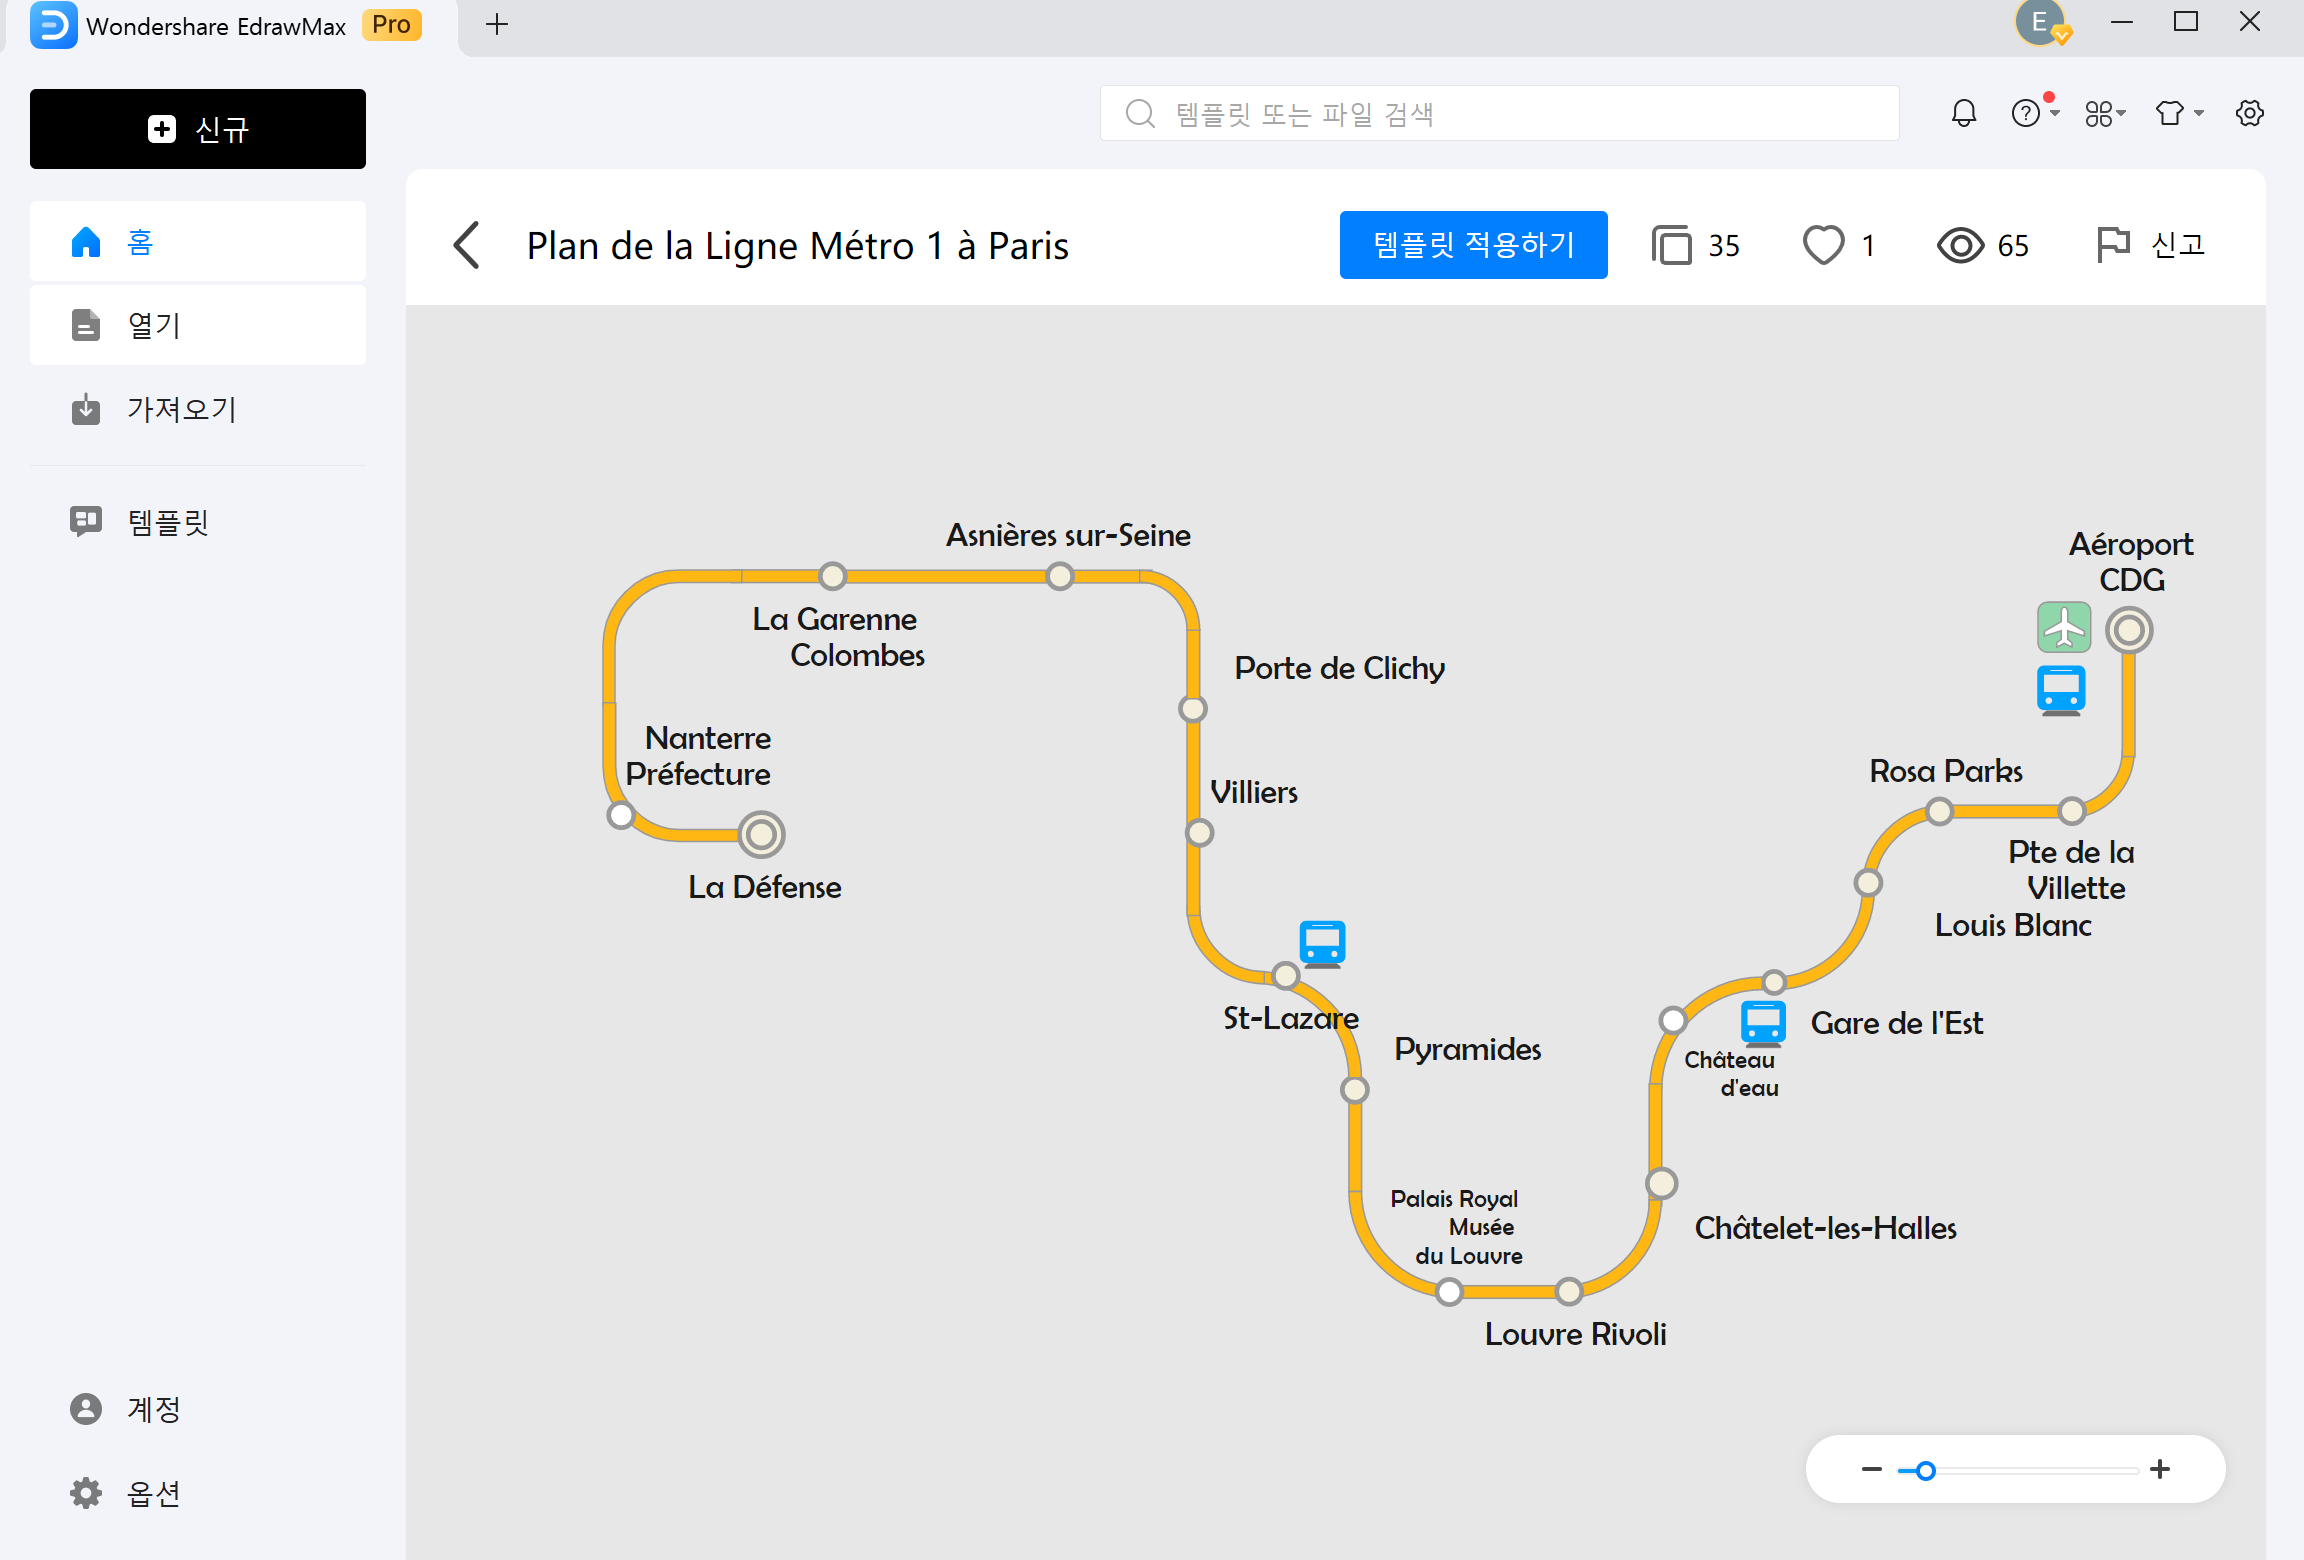Click the Plan de la Ligne Métro title

click(x=798, y=245)
